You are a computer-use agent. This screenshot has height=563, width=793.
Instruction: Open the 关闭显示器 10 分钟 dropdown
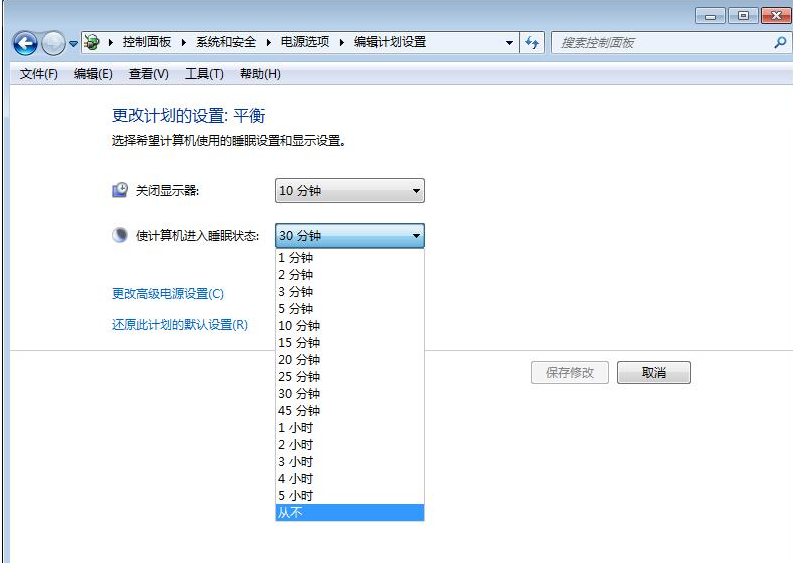[349, 191]
